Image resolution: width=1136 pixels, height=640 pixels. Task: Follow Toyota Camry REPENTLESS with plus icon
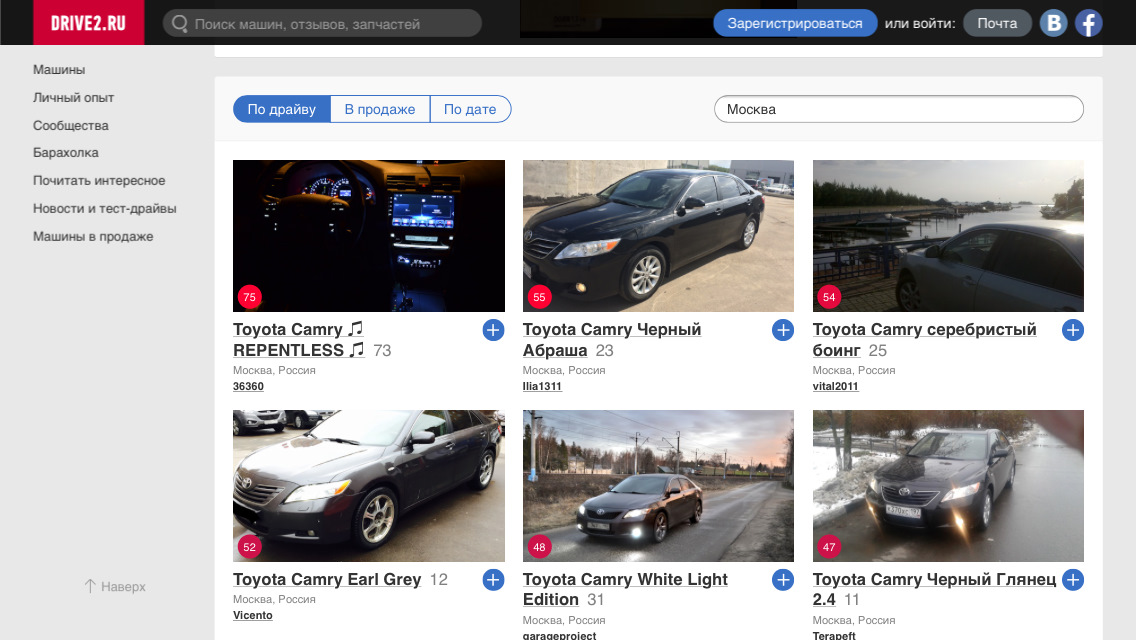tap(493, 330)
